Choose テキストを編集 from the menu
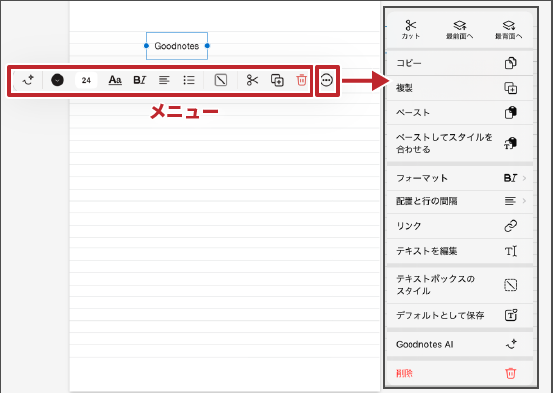Screen dimensions: 553x393 coord(460,251)
